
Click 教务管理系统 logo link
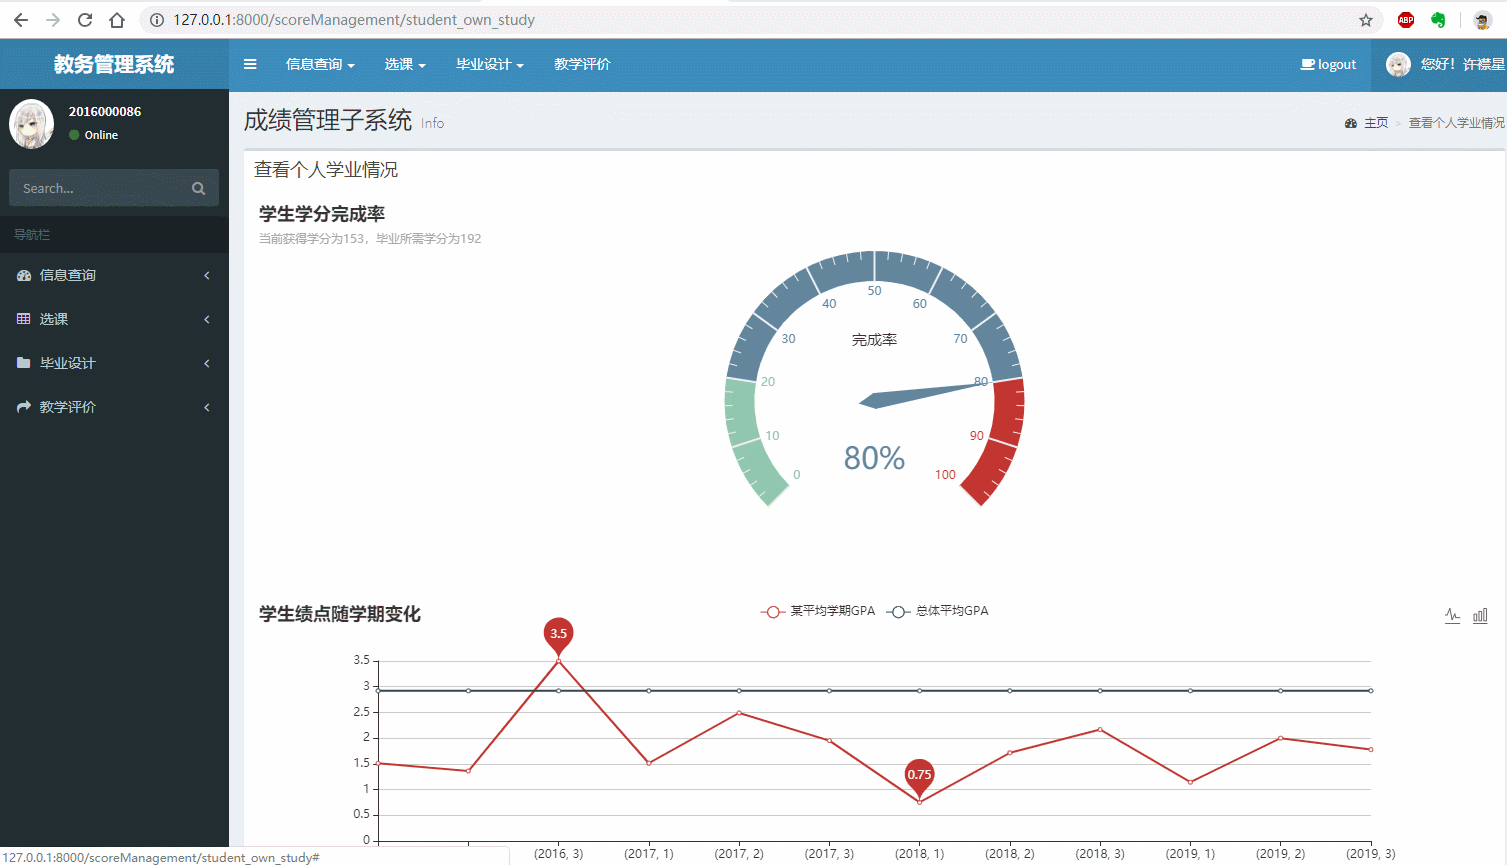click(114, 64)
